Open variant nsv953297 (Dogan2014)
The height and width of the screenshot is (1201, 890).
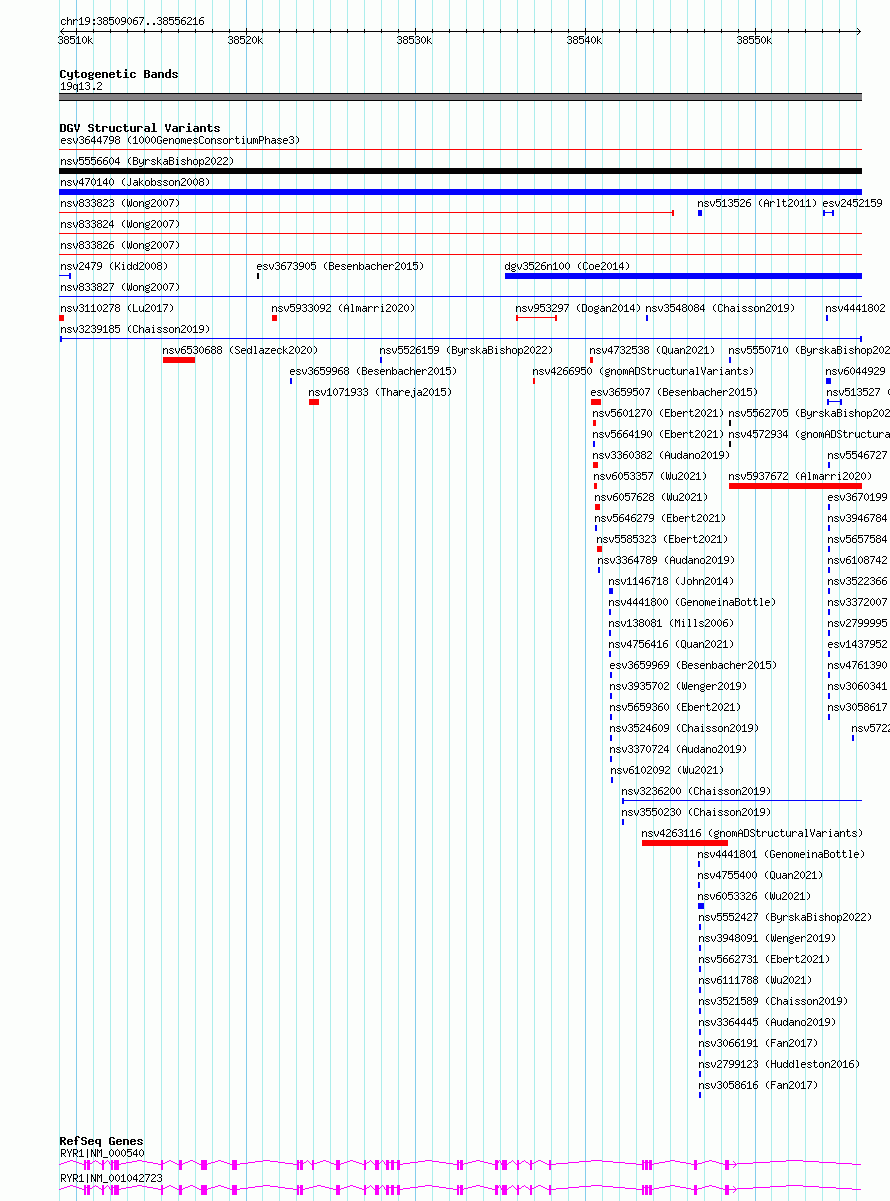(x=578, y=308)
